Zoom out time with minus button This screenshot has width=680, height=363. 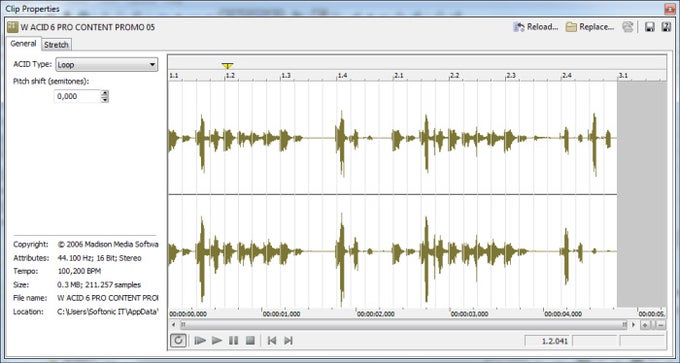click(x=660, y=325)
